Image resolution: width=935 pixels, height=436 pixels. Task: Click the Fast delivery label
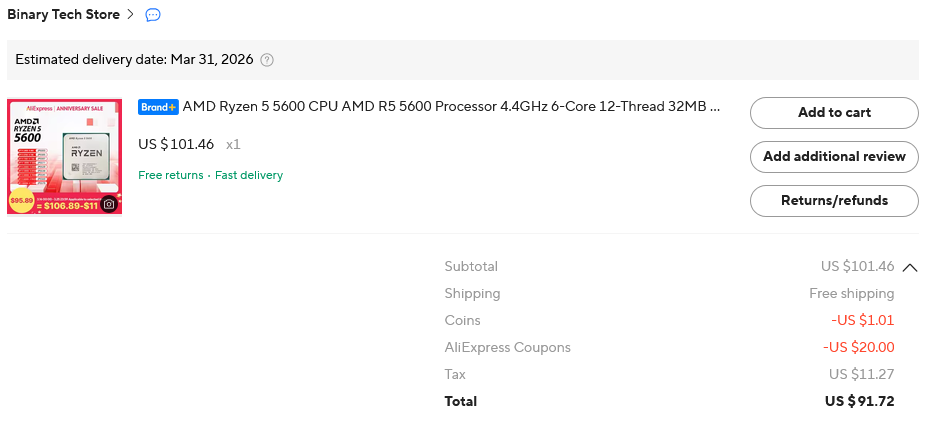click(249, 175)
